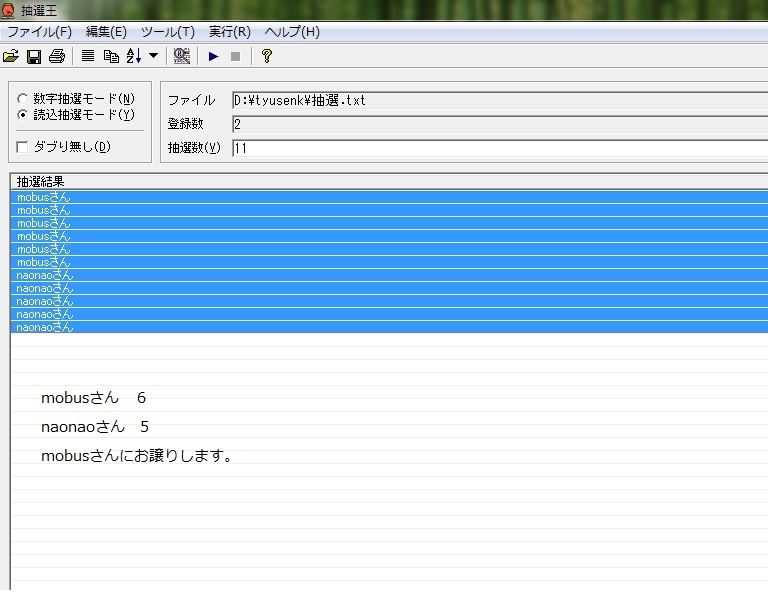Click the ファイル path field D:¥tyusenk¥抽選.txt
The width and height of the screenshot is (768, 614).
pos(500,100)
